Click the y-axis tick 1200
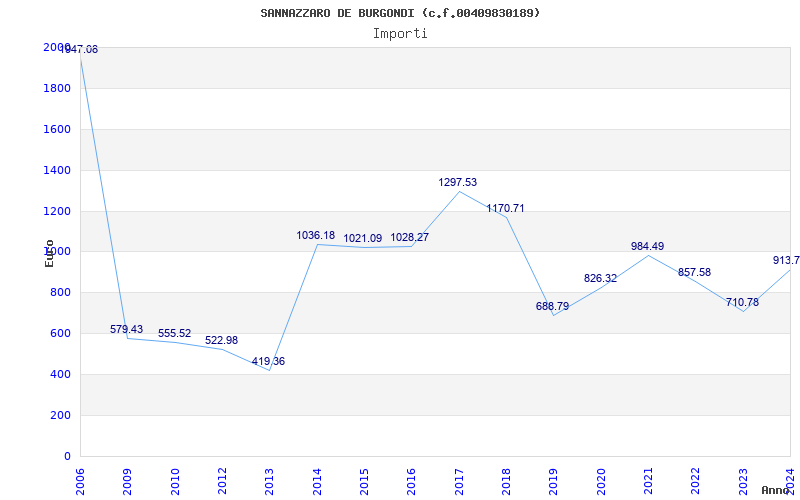This screenshot has width=800, height=500. pos(58,211)
